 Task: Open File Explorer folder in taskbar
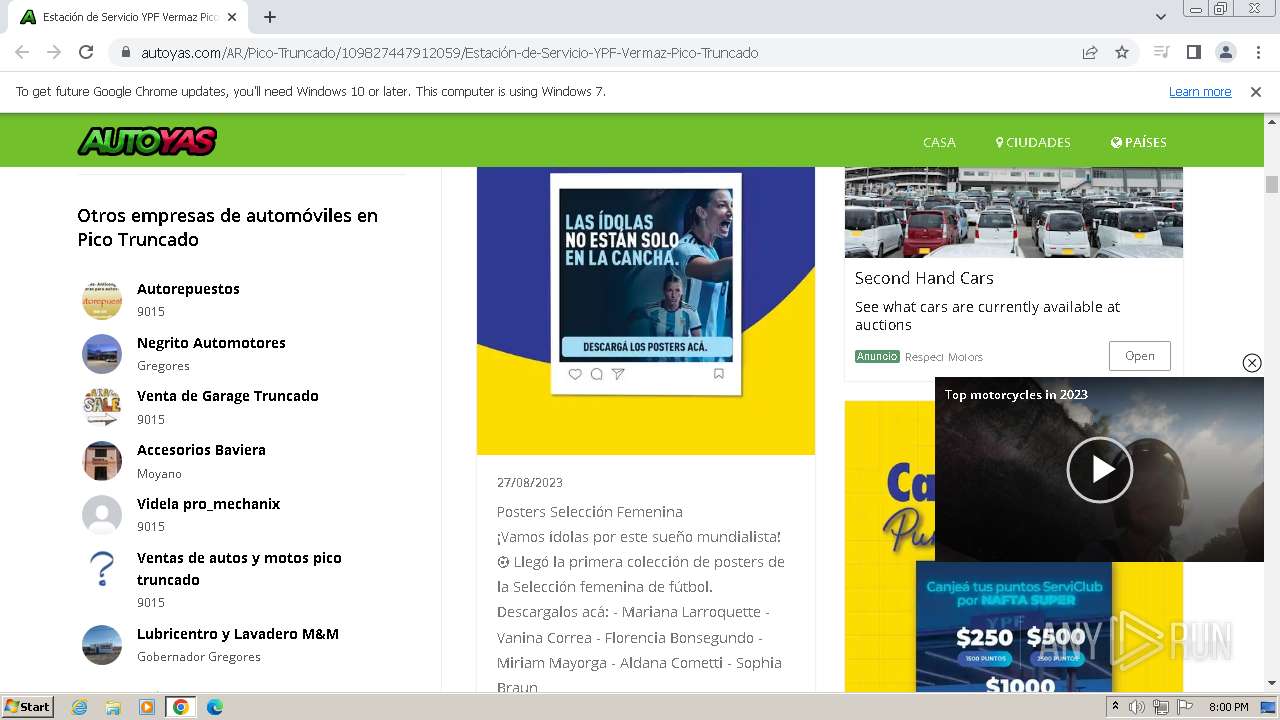click(x=113, y=707)
